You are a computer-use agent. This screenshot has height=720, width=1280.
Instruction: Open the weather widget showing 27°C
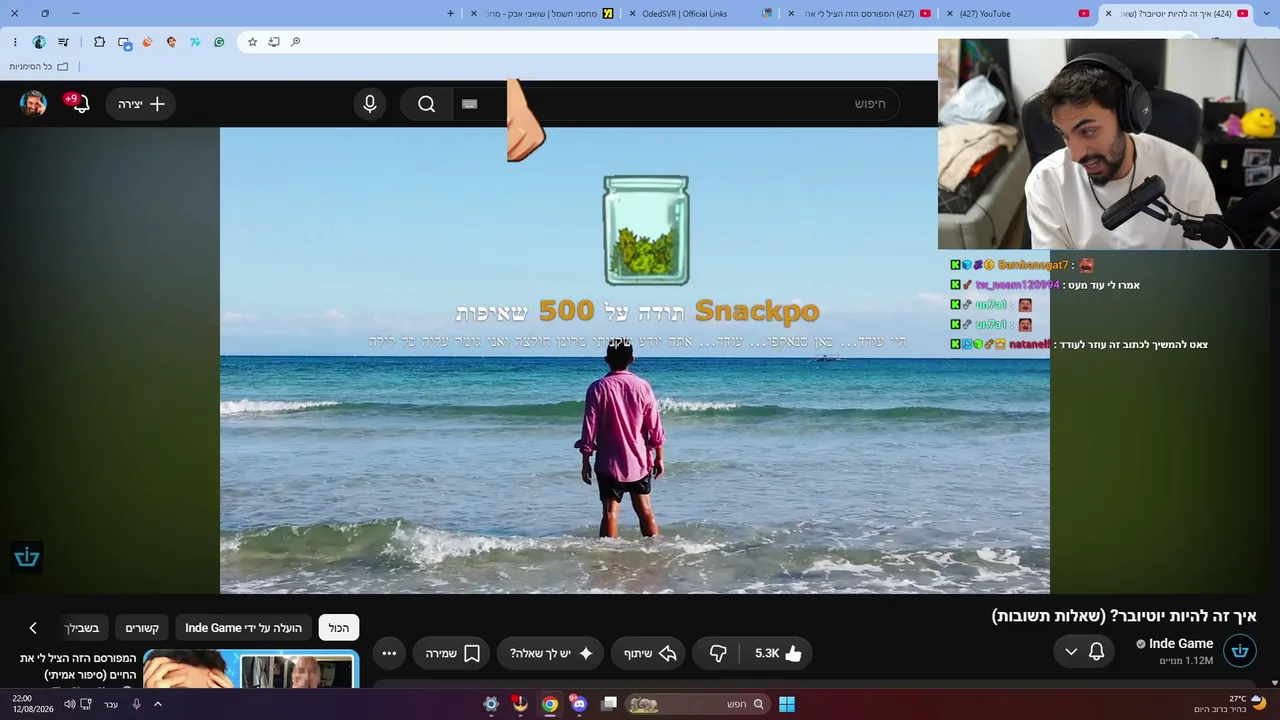tap(1232, 704)
